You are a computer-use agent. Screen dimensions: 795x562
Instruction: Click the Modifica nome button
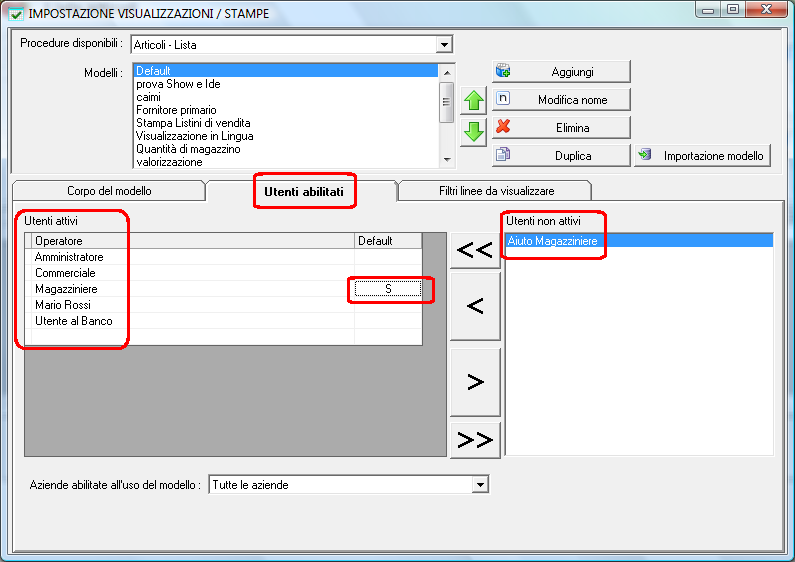click(561, 99)
